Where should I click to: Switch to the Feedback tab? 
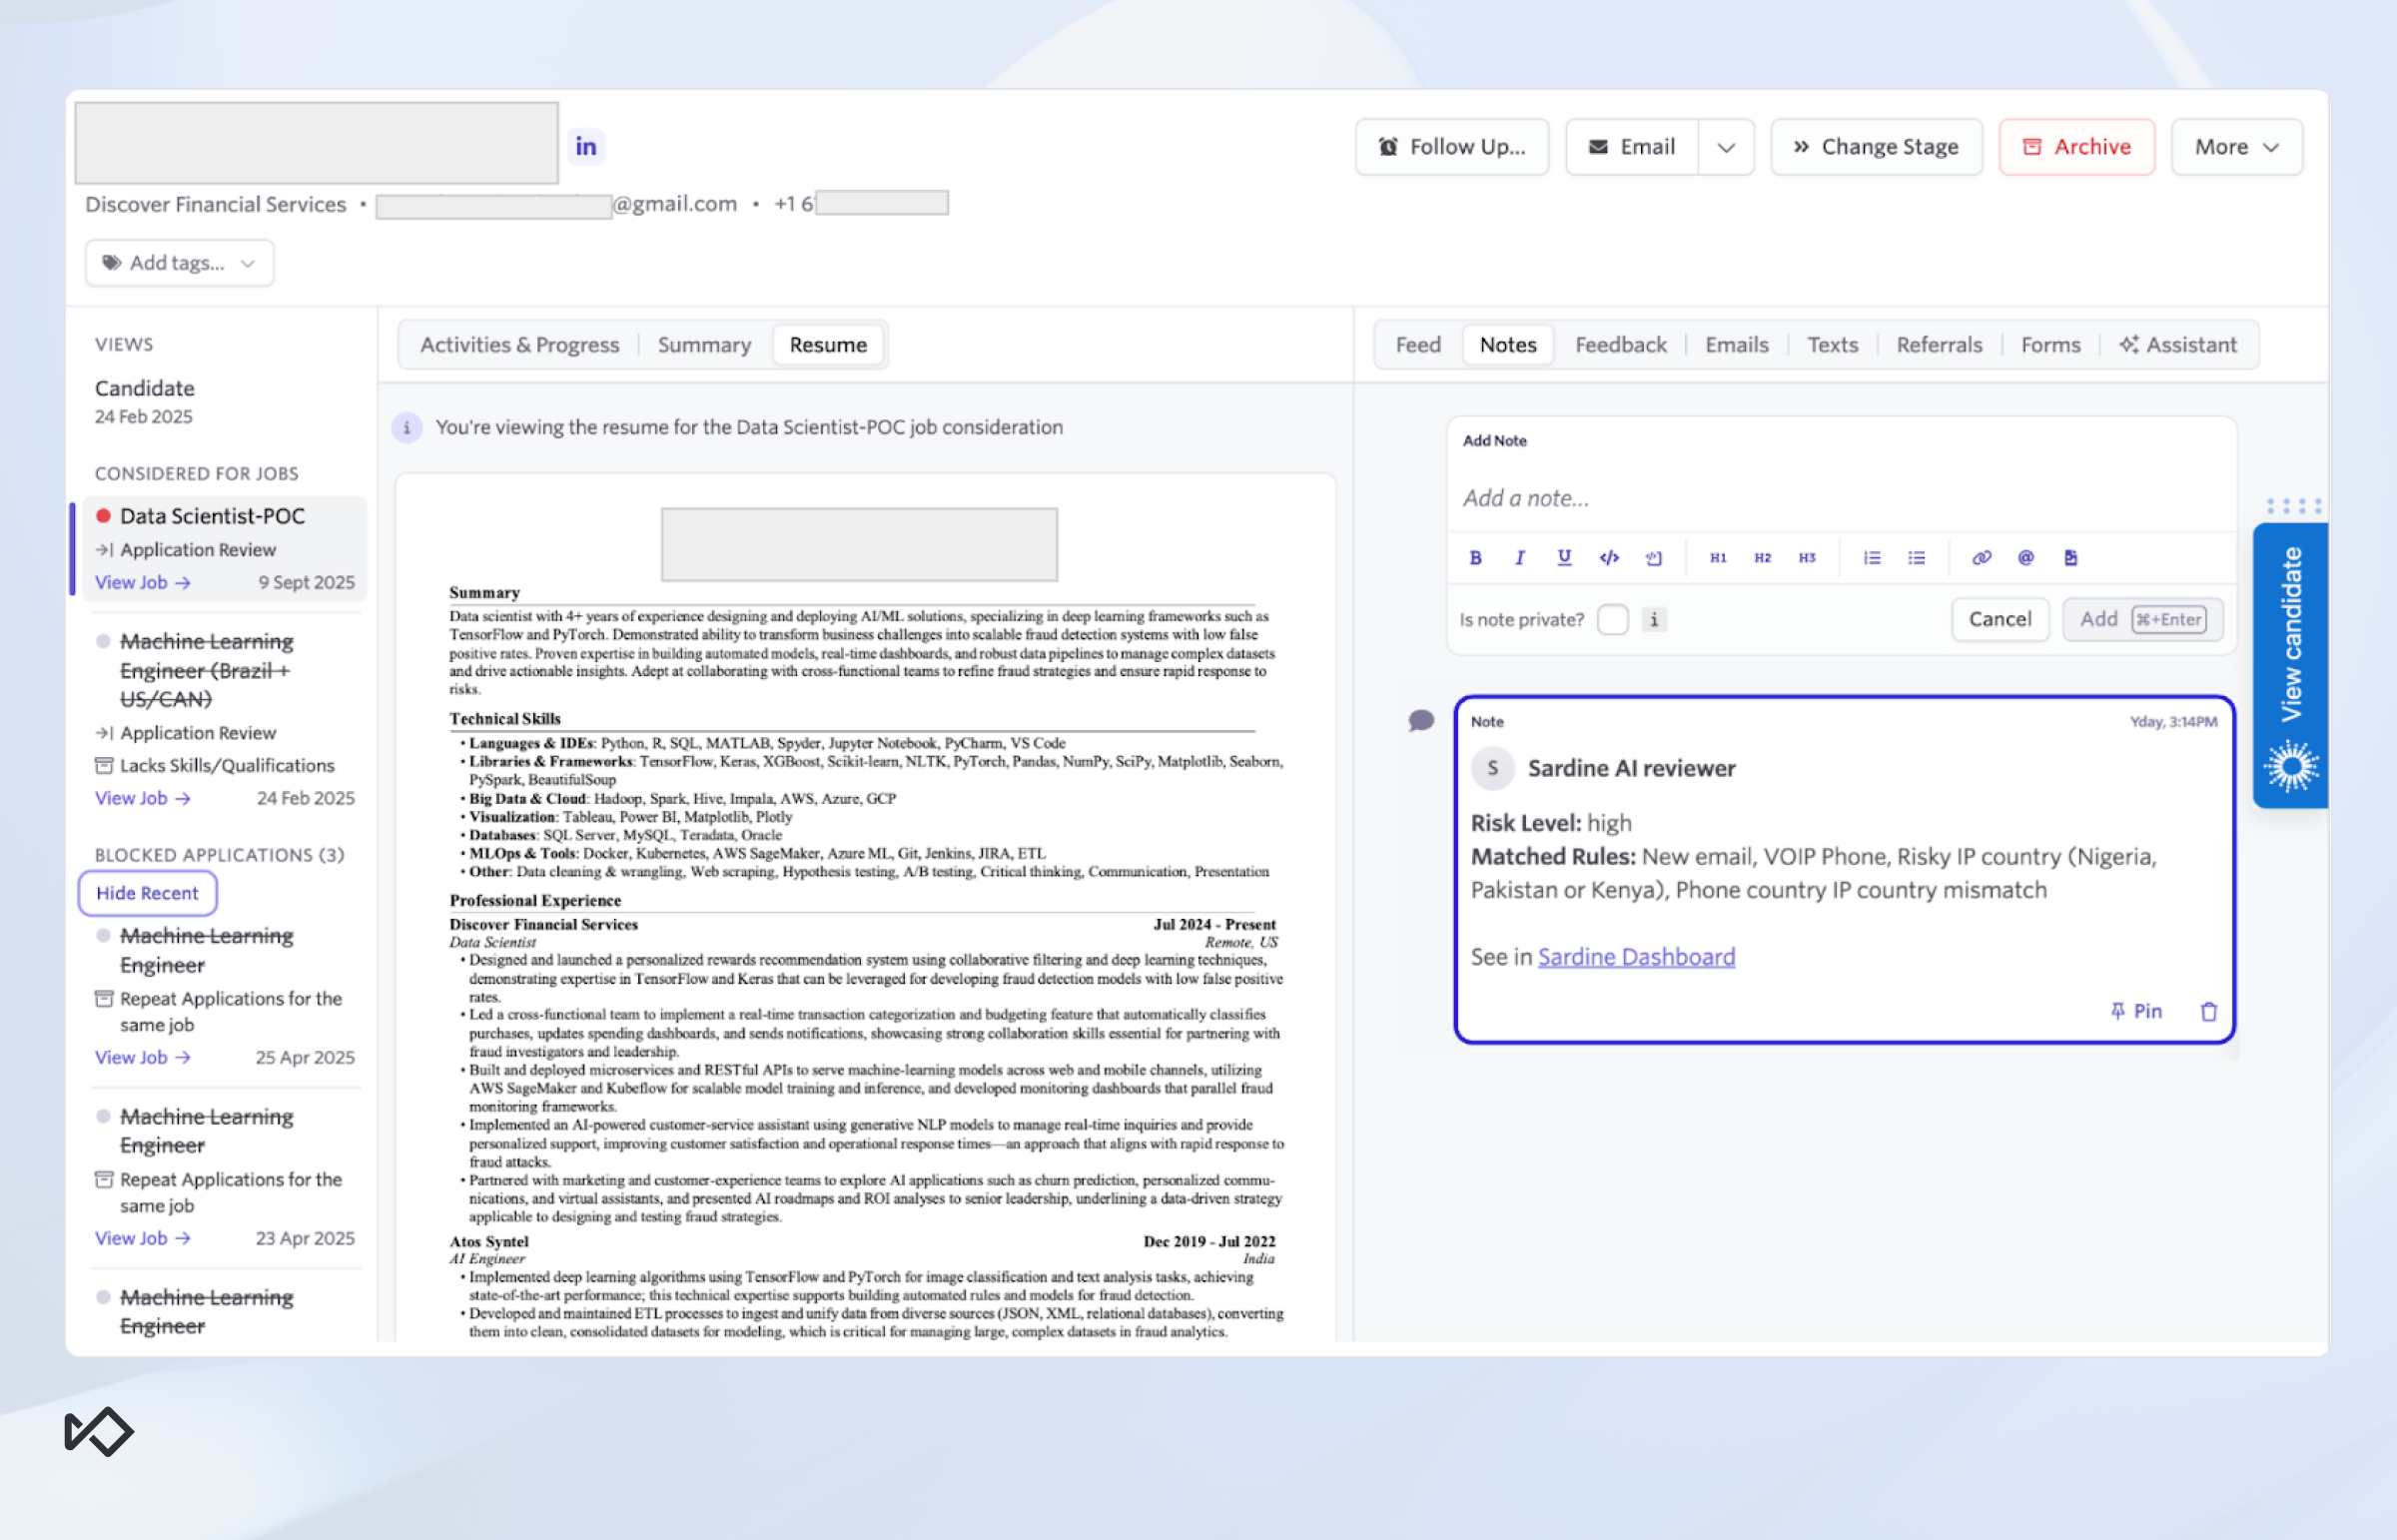point(1620,345)
